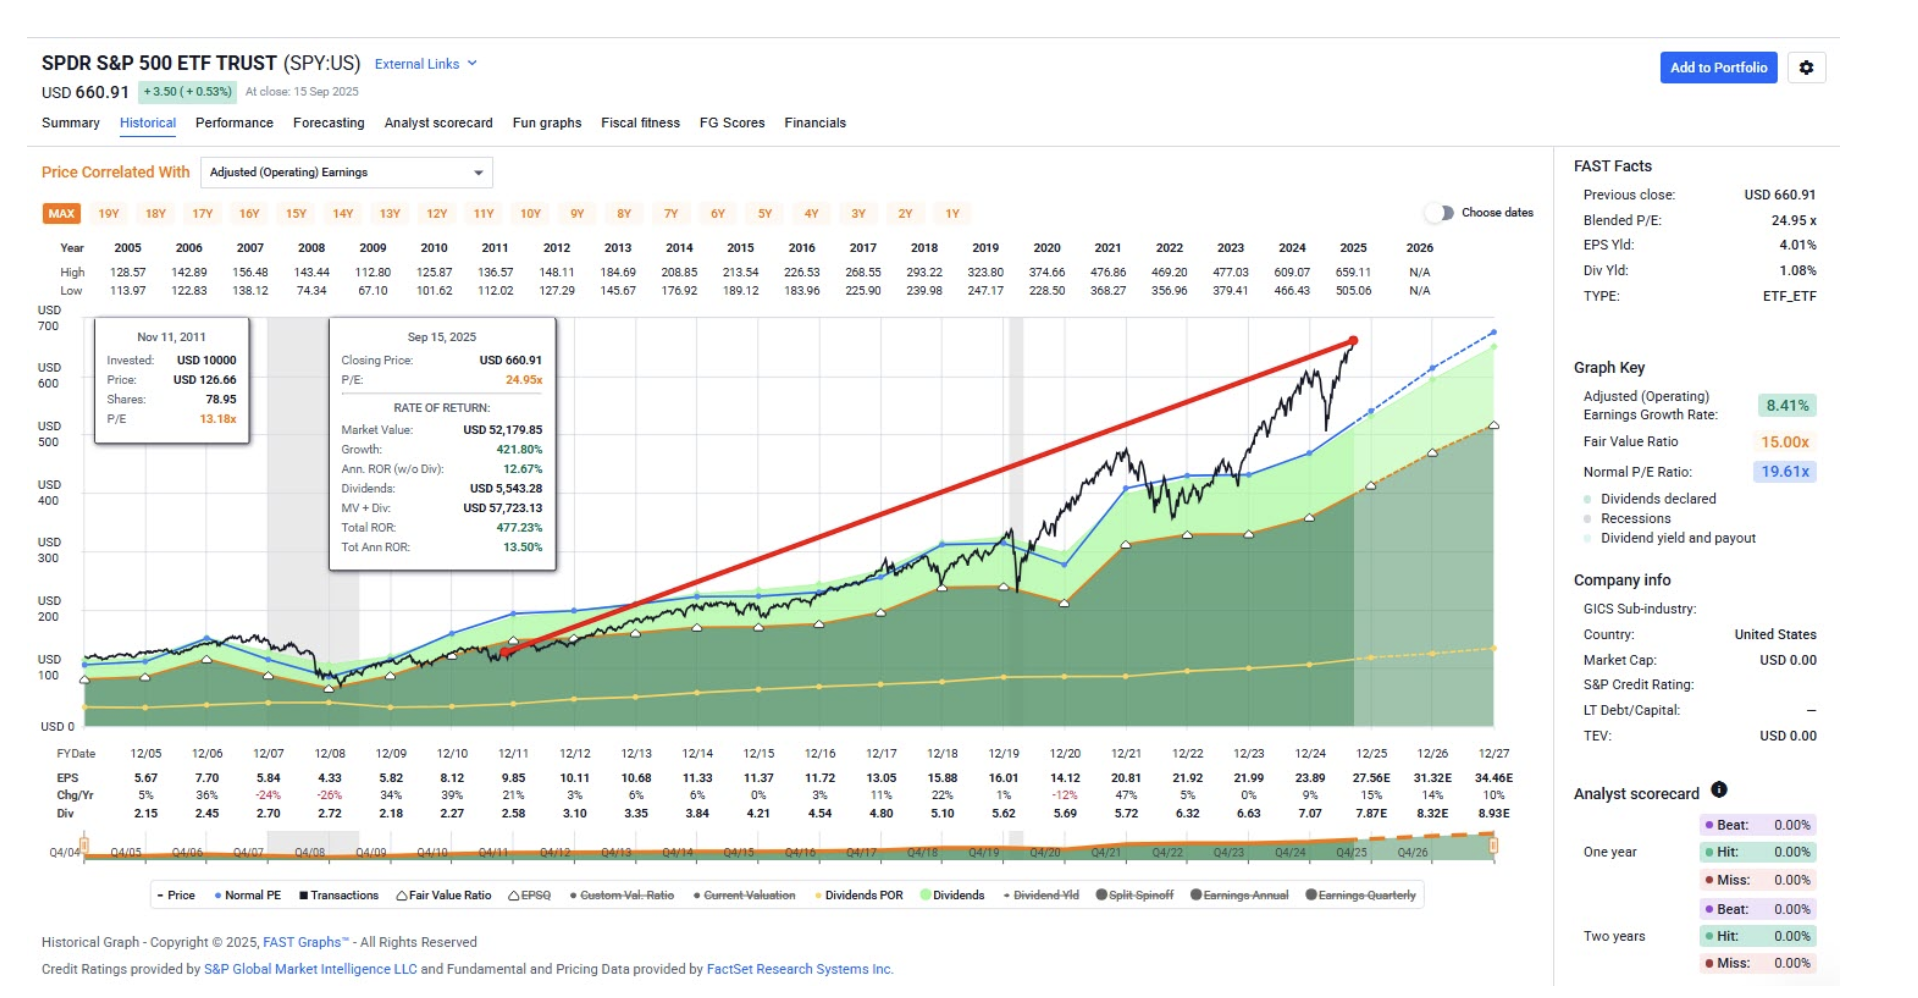Set the chart range to 3Y

pos(858,214)
